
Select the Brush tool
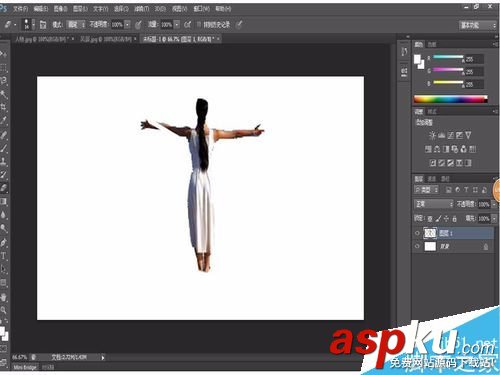3,148
